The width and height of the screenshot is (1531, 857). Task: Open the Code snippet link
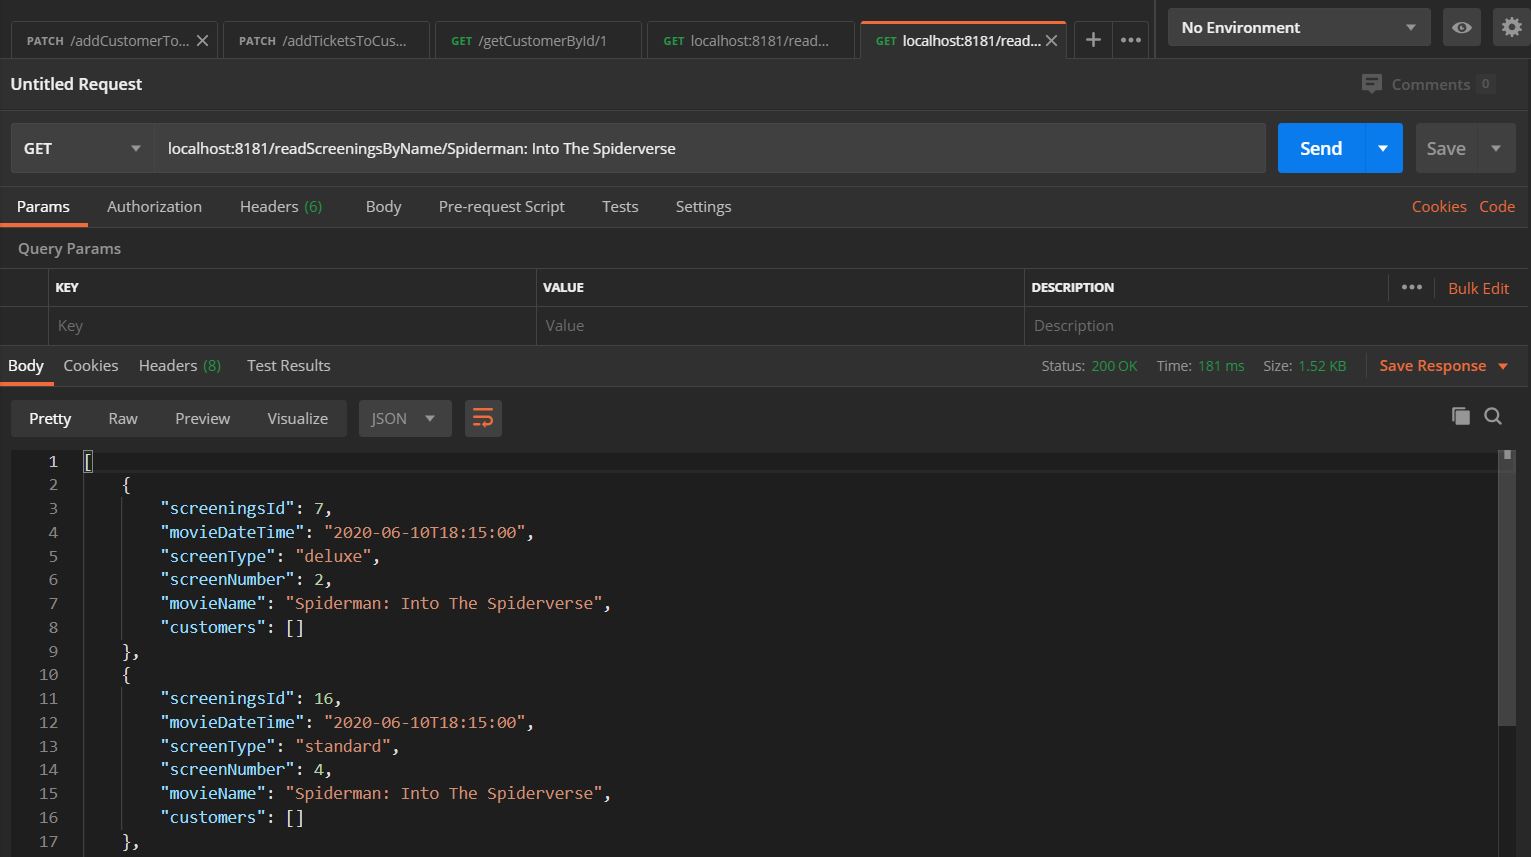pyautogui.click(x=1497, y=206)
